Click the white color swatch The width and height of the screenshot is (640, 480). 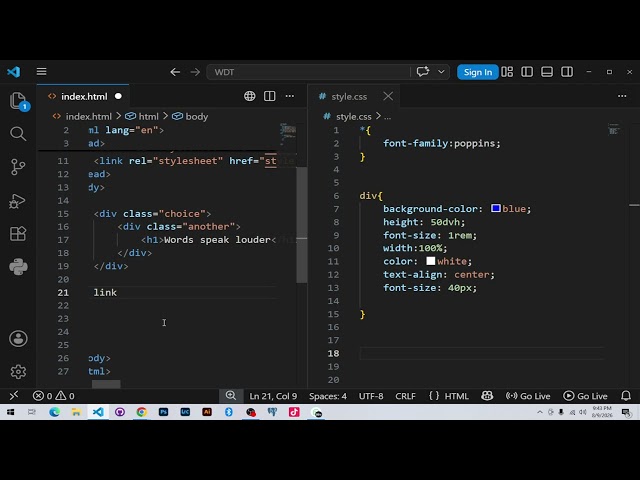[x=431, y=261]
